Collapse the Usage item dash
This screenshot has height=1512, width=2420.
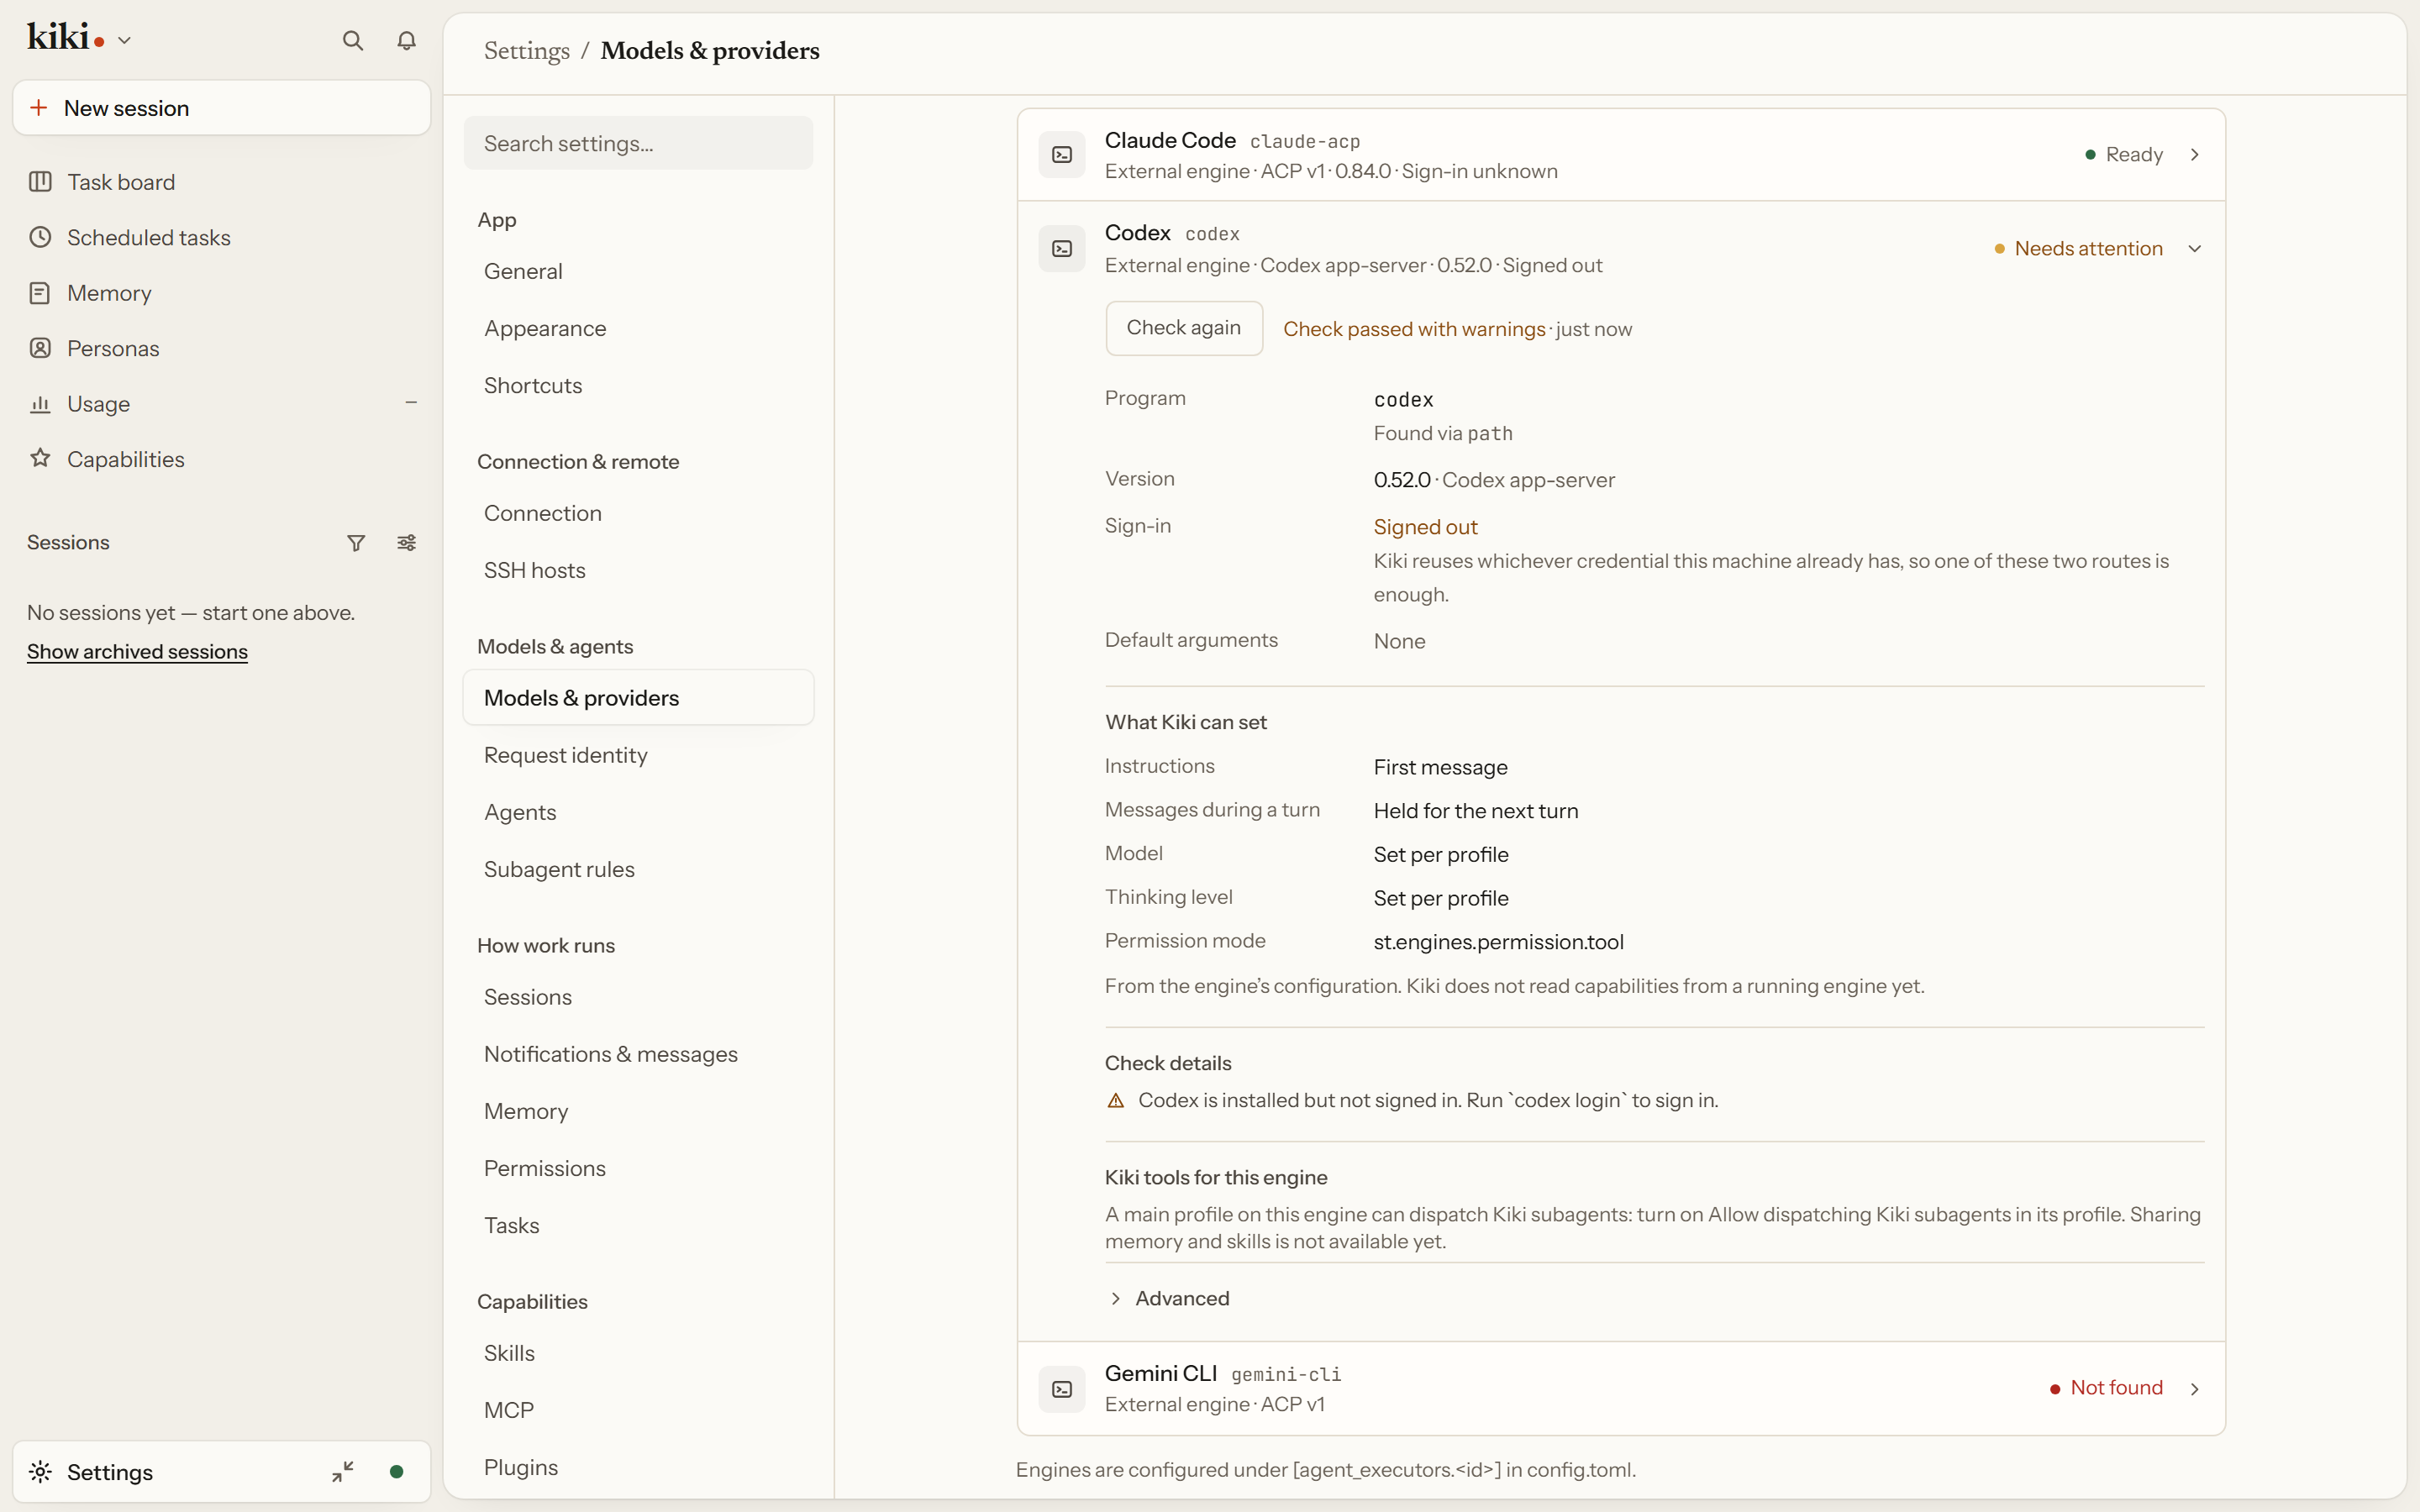pyautogui.click(x=411, y=403)
